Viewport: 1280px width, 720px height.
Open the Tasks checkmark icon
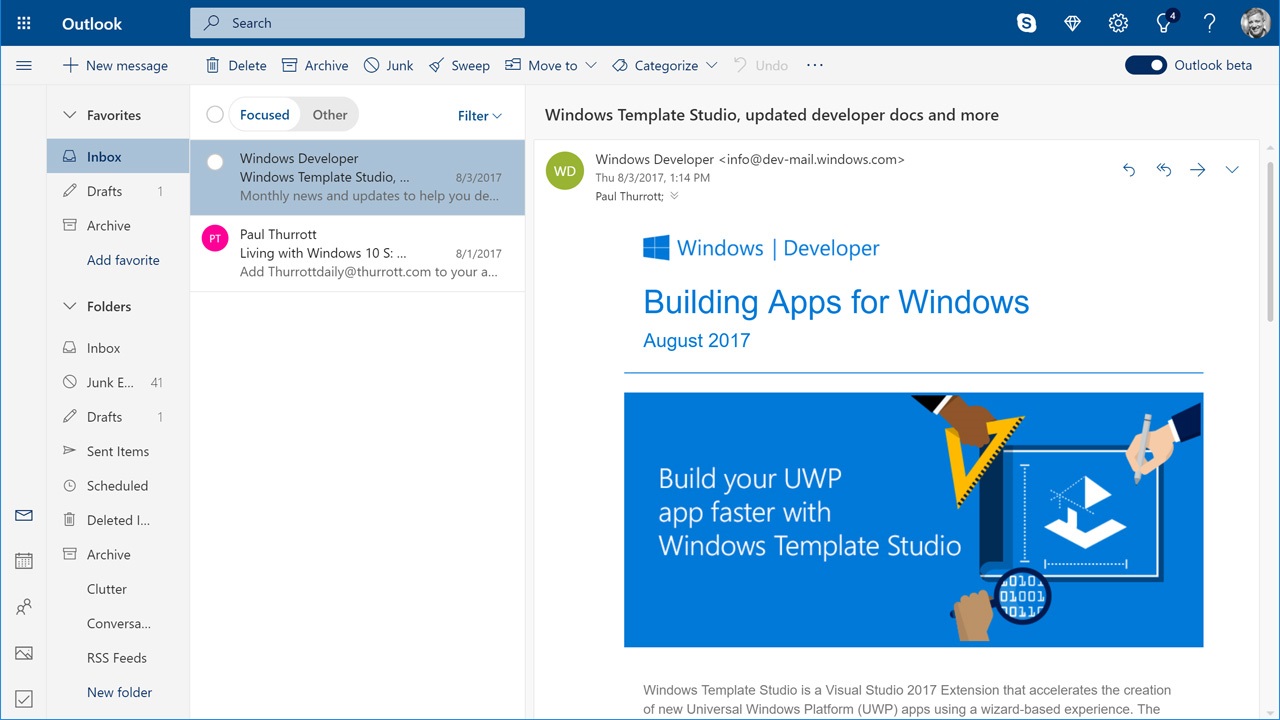(24, 699)
